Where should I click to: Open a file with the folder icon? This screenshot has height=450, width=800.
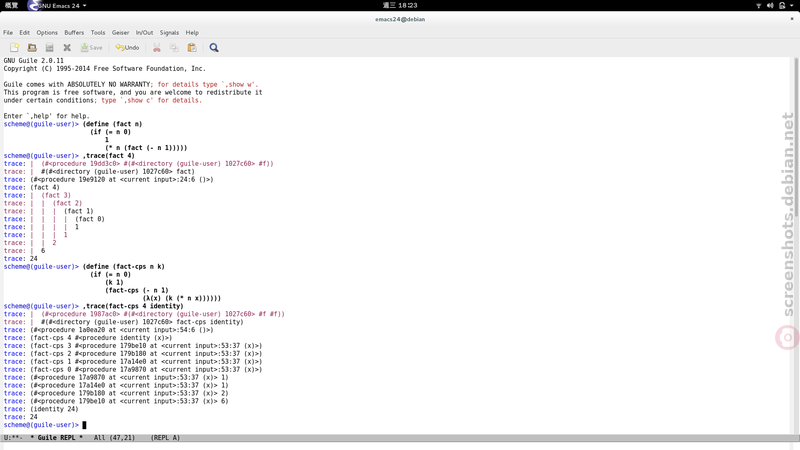tap(32, 47)
